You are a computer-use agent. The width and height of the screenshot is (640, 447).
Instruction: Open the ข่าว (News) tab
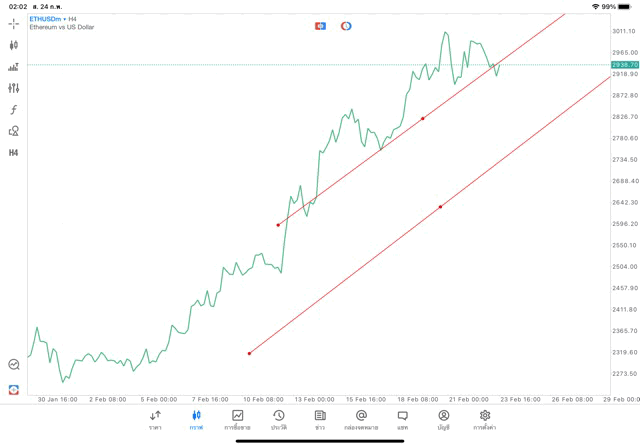click(320, 420)
